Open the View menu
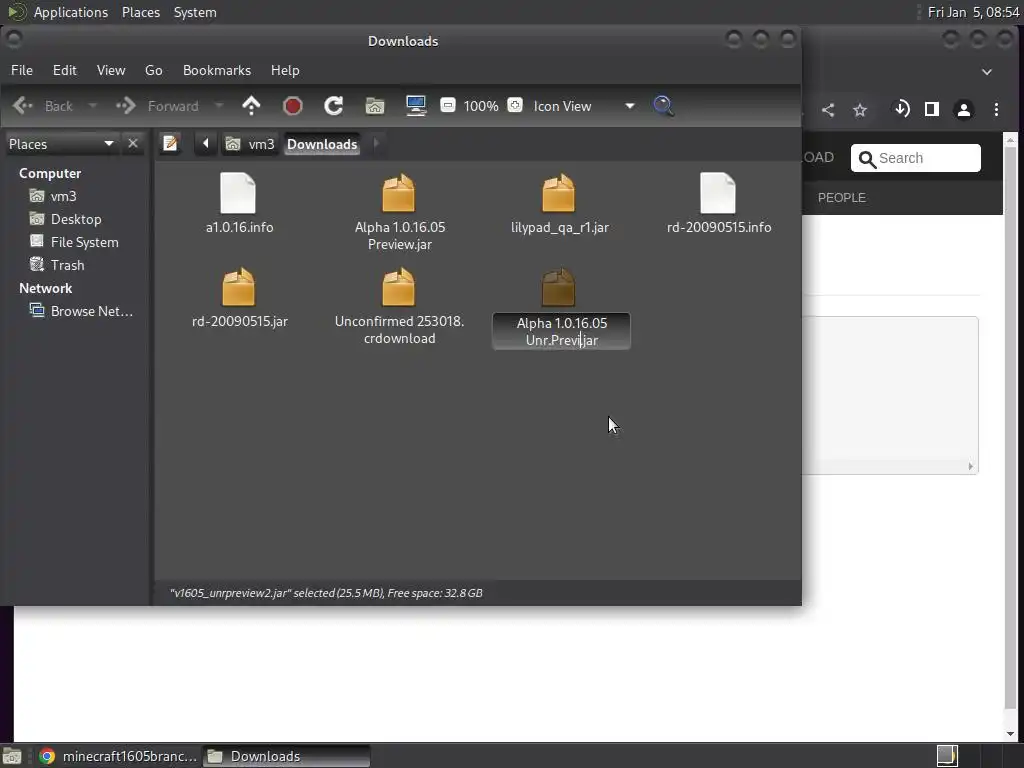1024x768 pixels. click(x=111, y=71)
